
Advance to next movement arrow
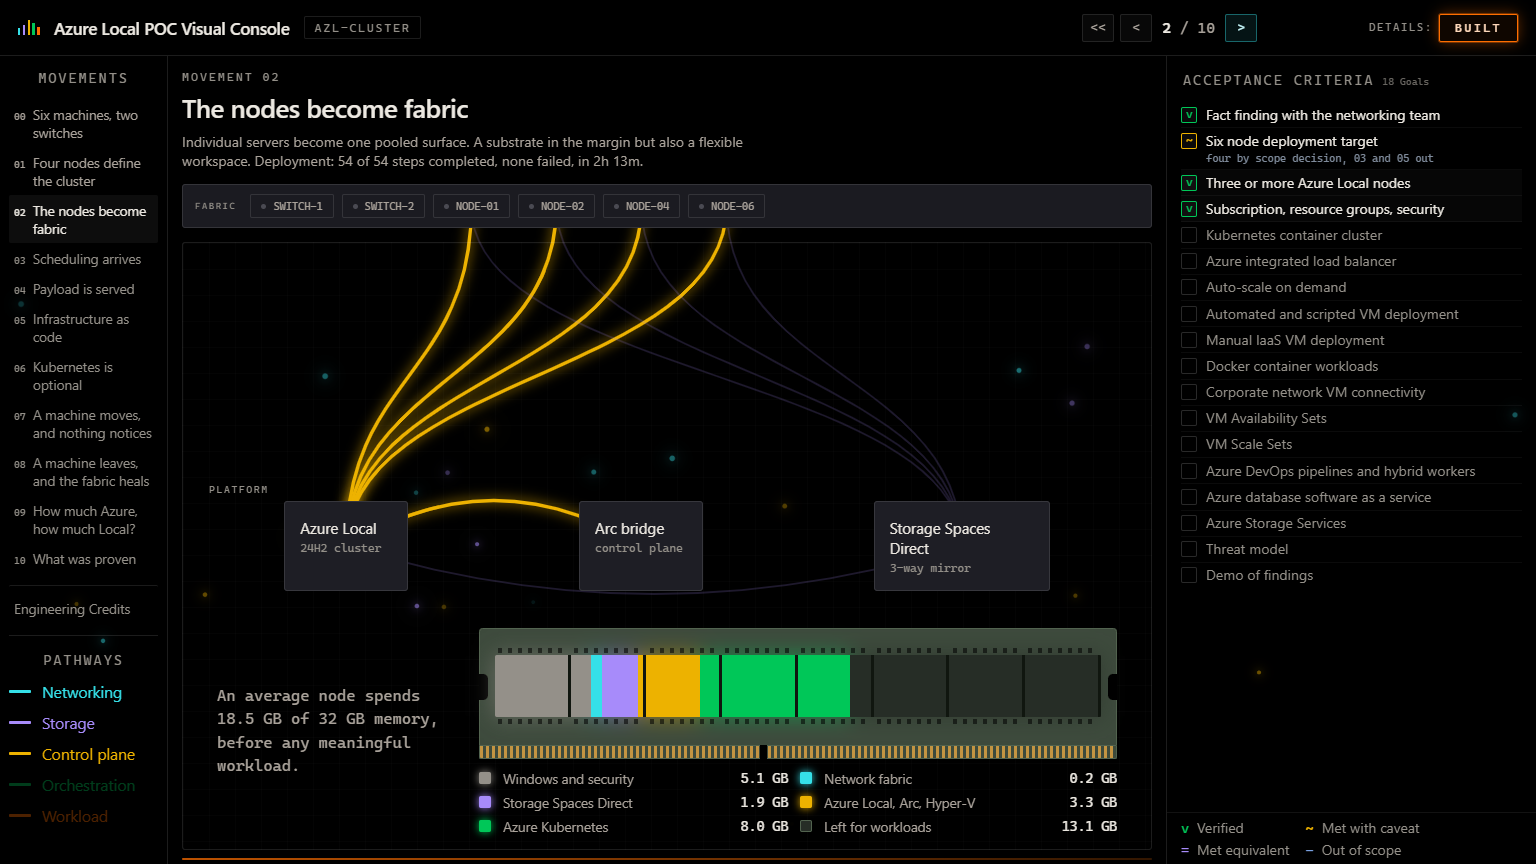click(x=1241, y=28)
